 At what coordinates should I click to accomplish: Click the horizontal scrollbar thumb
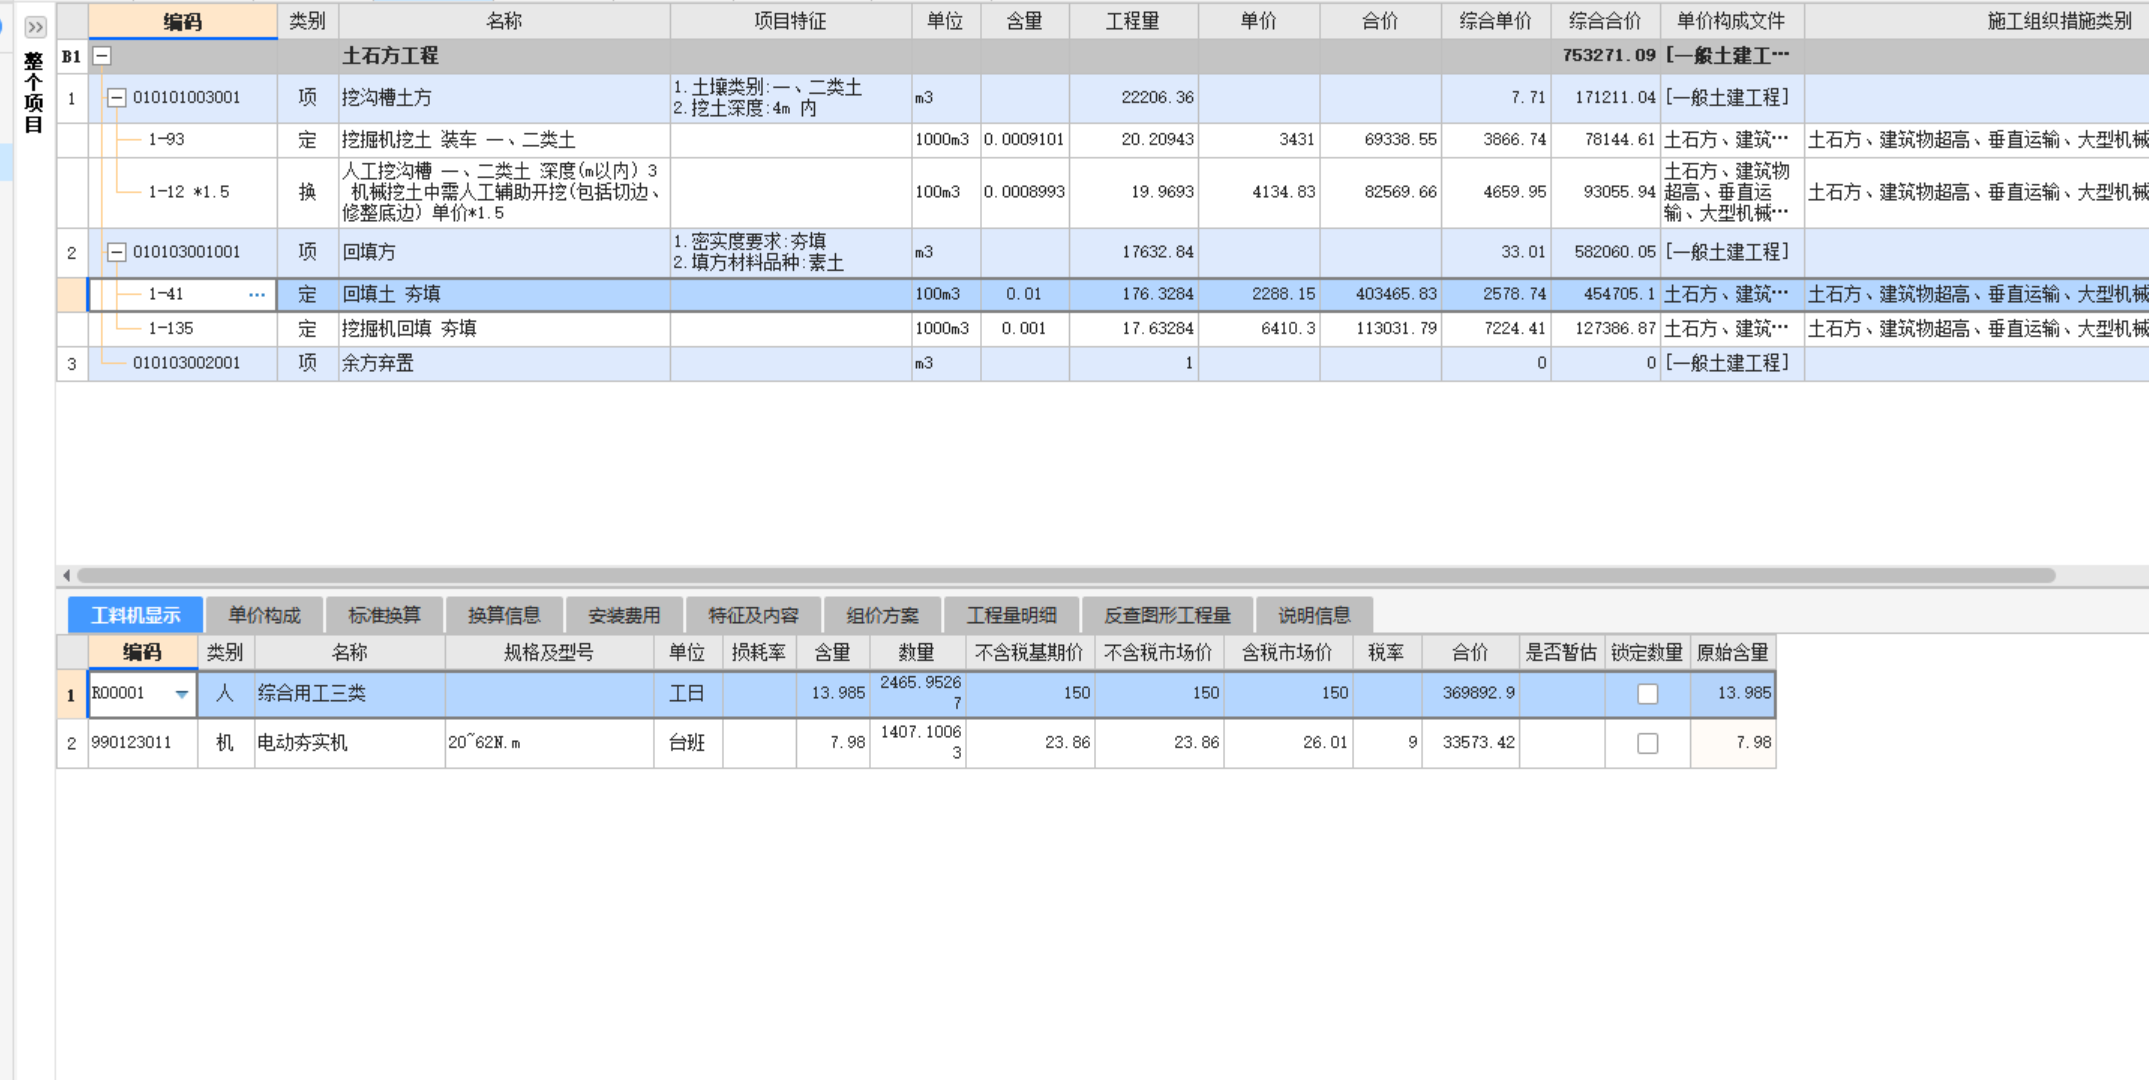pos(1066,575)
